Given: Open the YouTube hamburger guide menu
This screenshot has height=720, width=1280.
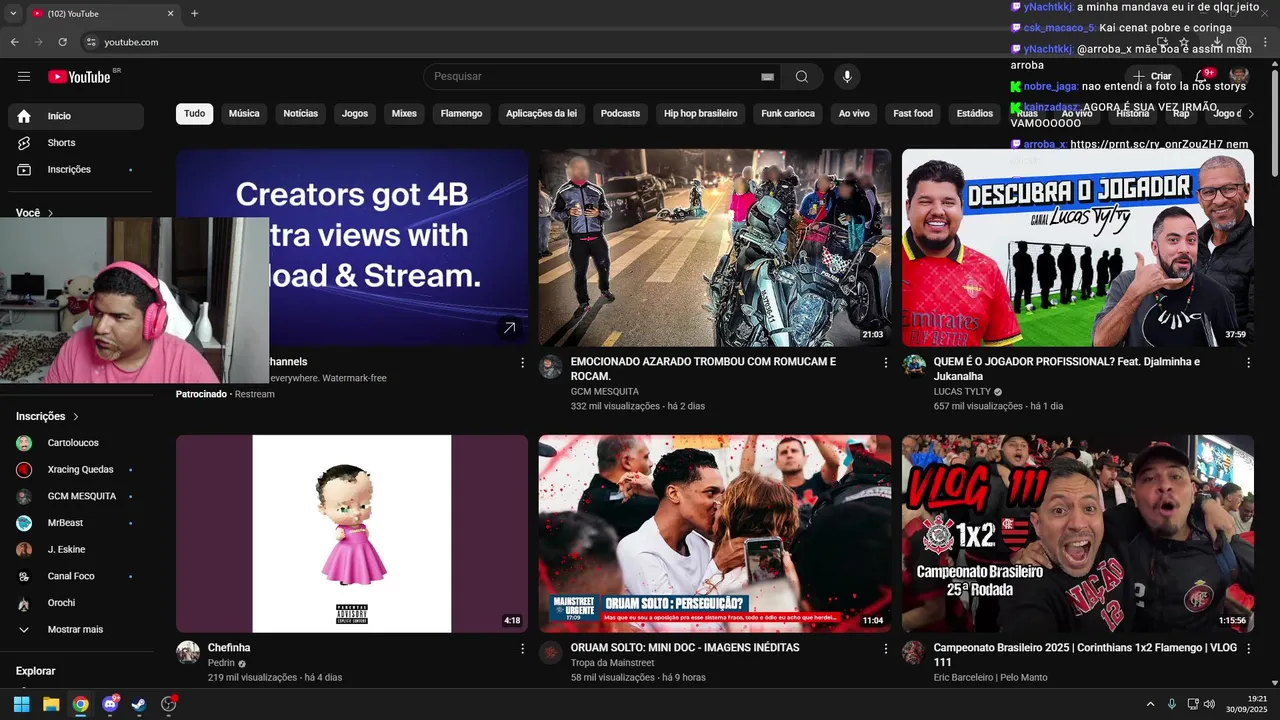Looking at the screenshot, I should 24,77.
